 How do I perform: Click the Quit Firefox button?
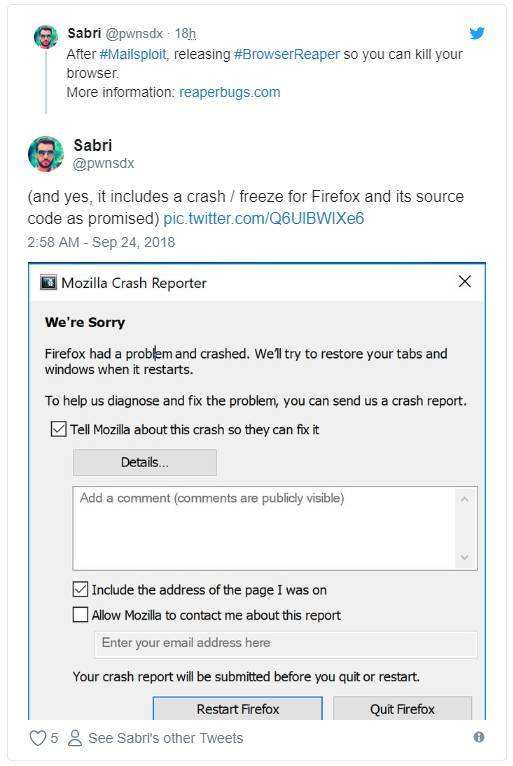402,708
